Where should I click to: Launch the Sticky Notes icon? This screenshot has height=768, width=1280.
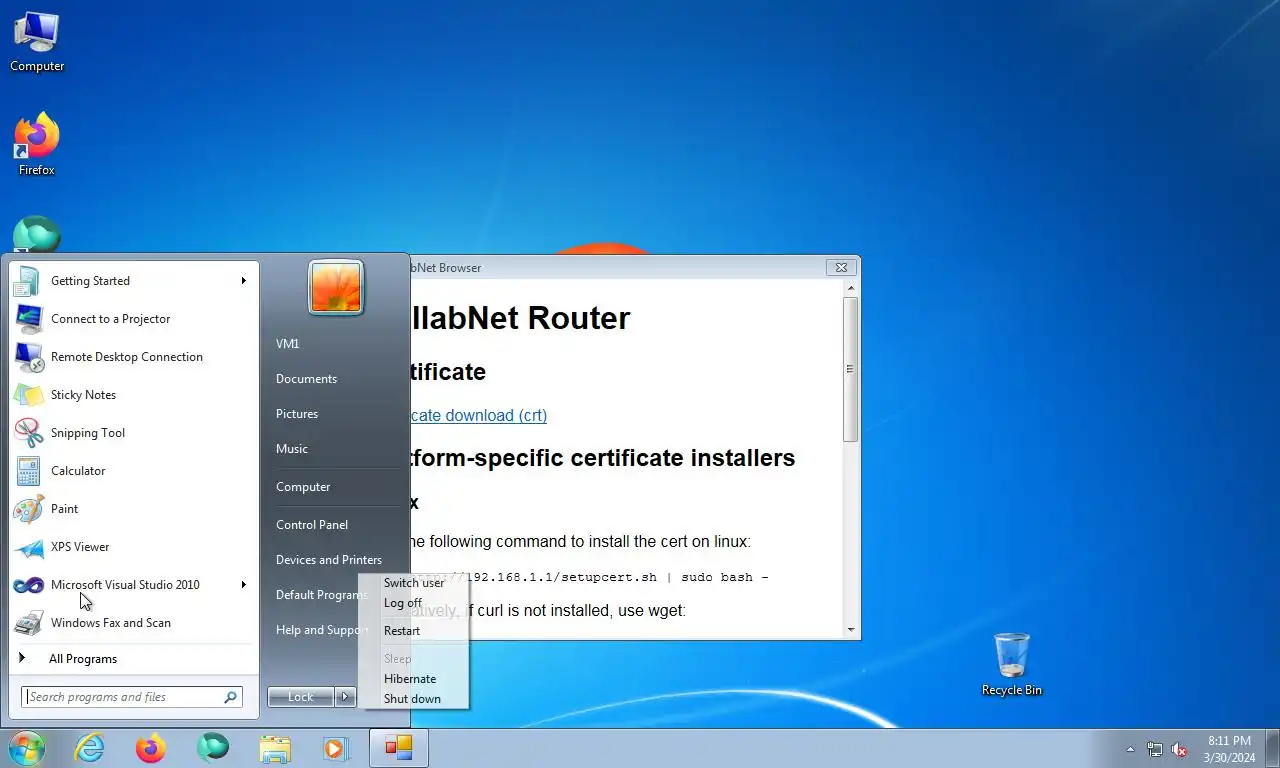click(x=28, y=395)
